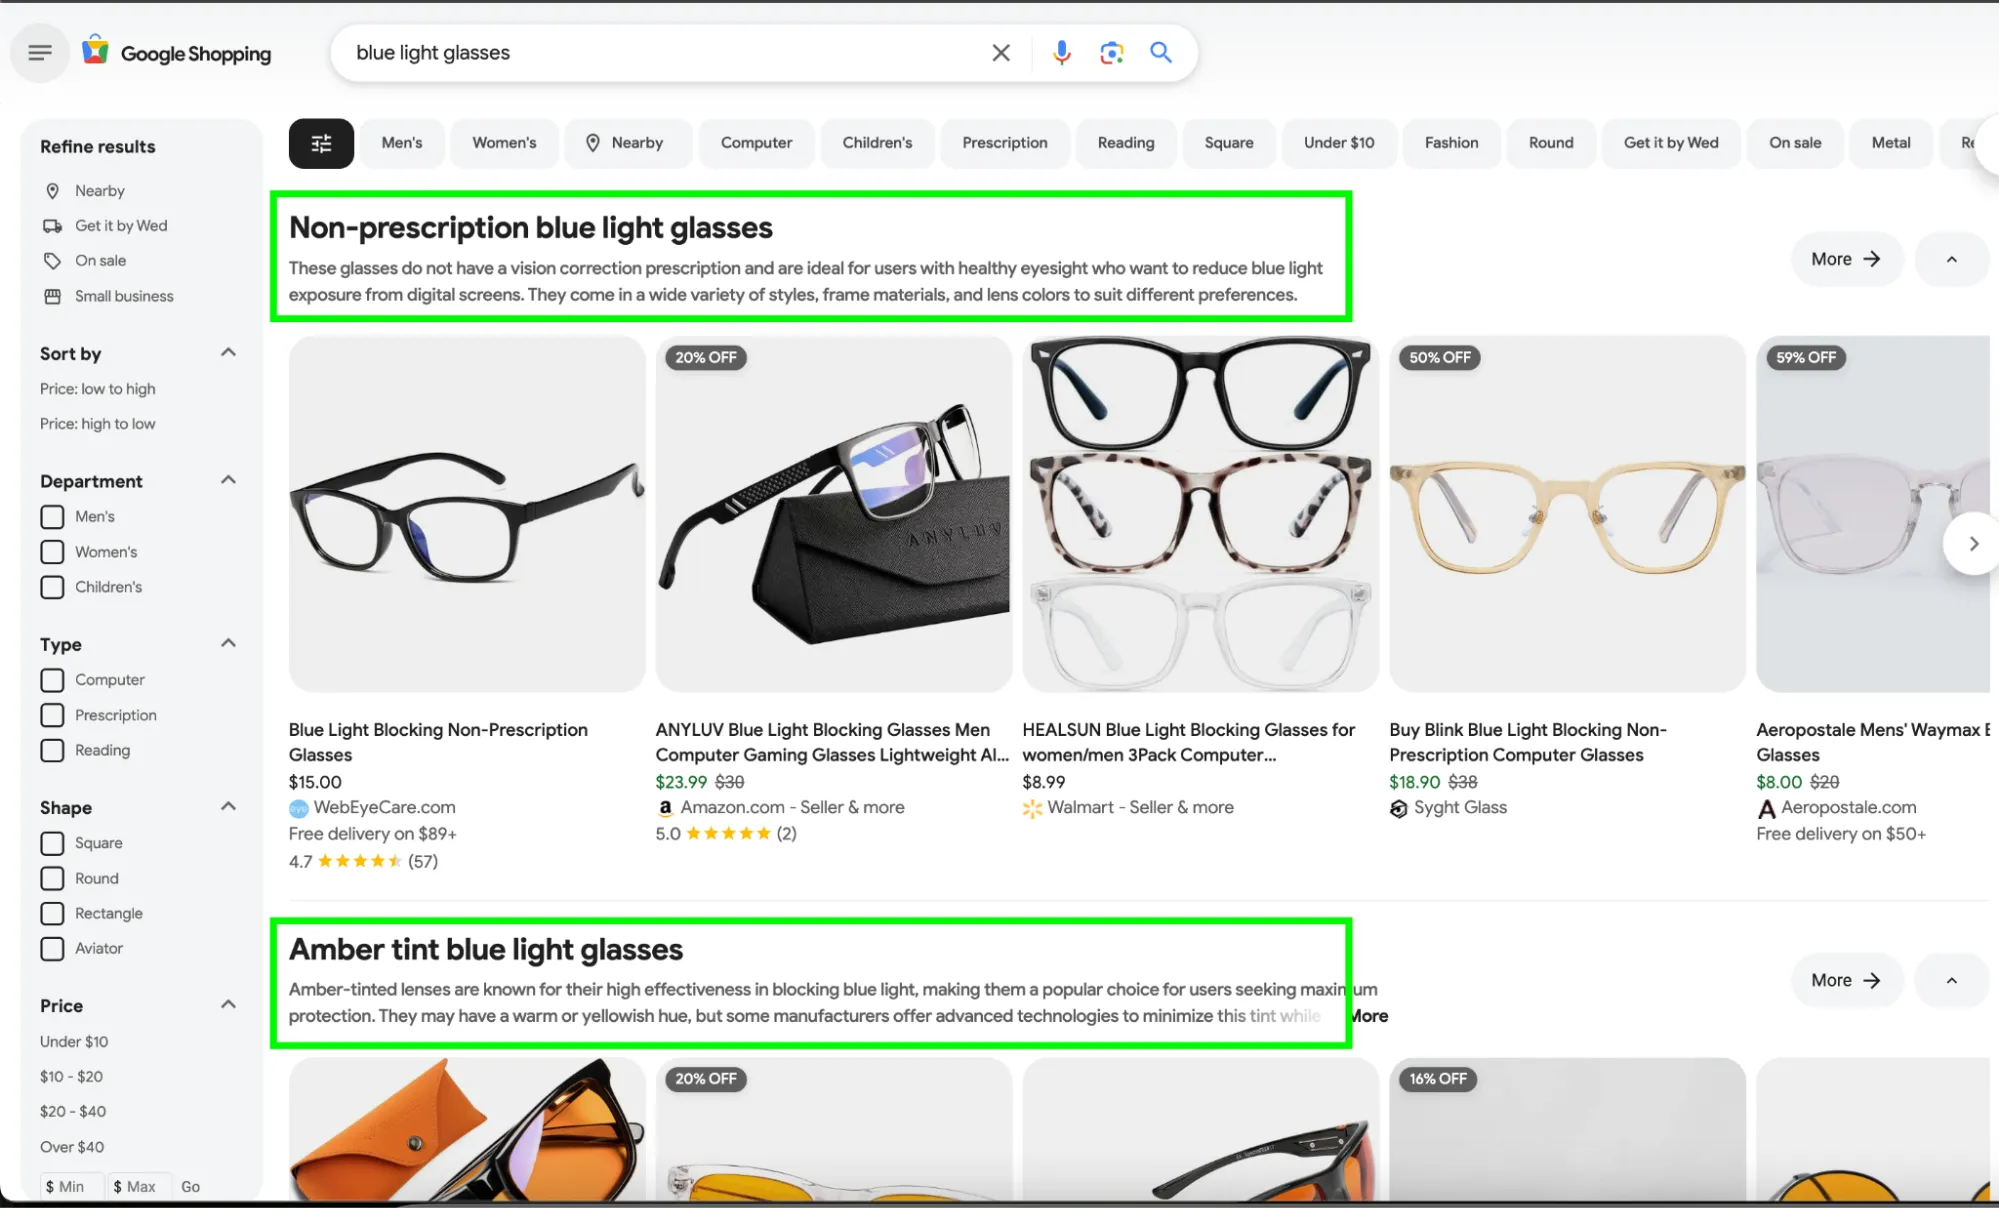Select the Get it by Wed chip
Screen dimensions: 1999x1209
point(1671,143)
